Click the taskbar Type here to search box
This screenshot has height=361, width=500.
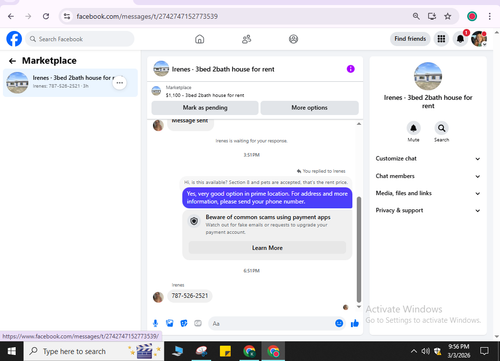(94, 351)
